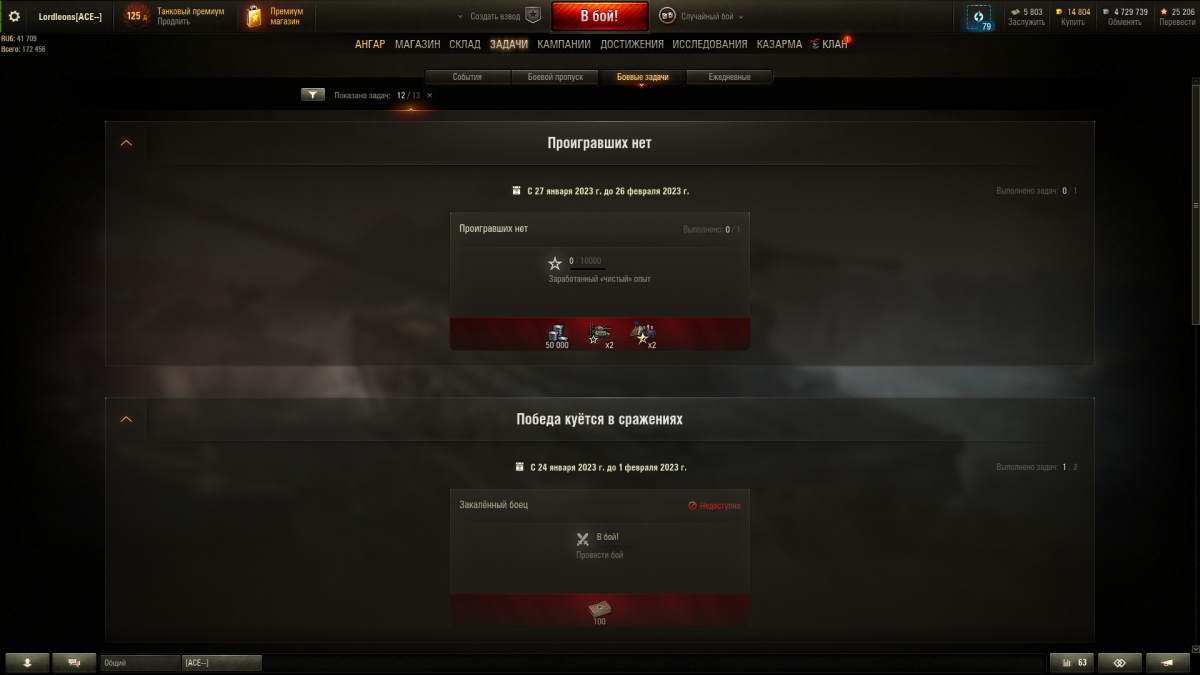This screenshot has height=675, width=1200.
Task: Switch to the Ежедневные tab
Action: [x=730, y=77]
